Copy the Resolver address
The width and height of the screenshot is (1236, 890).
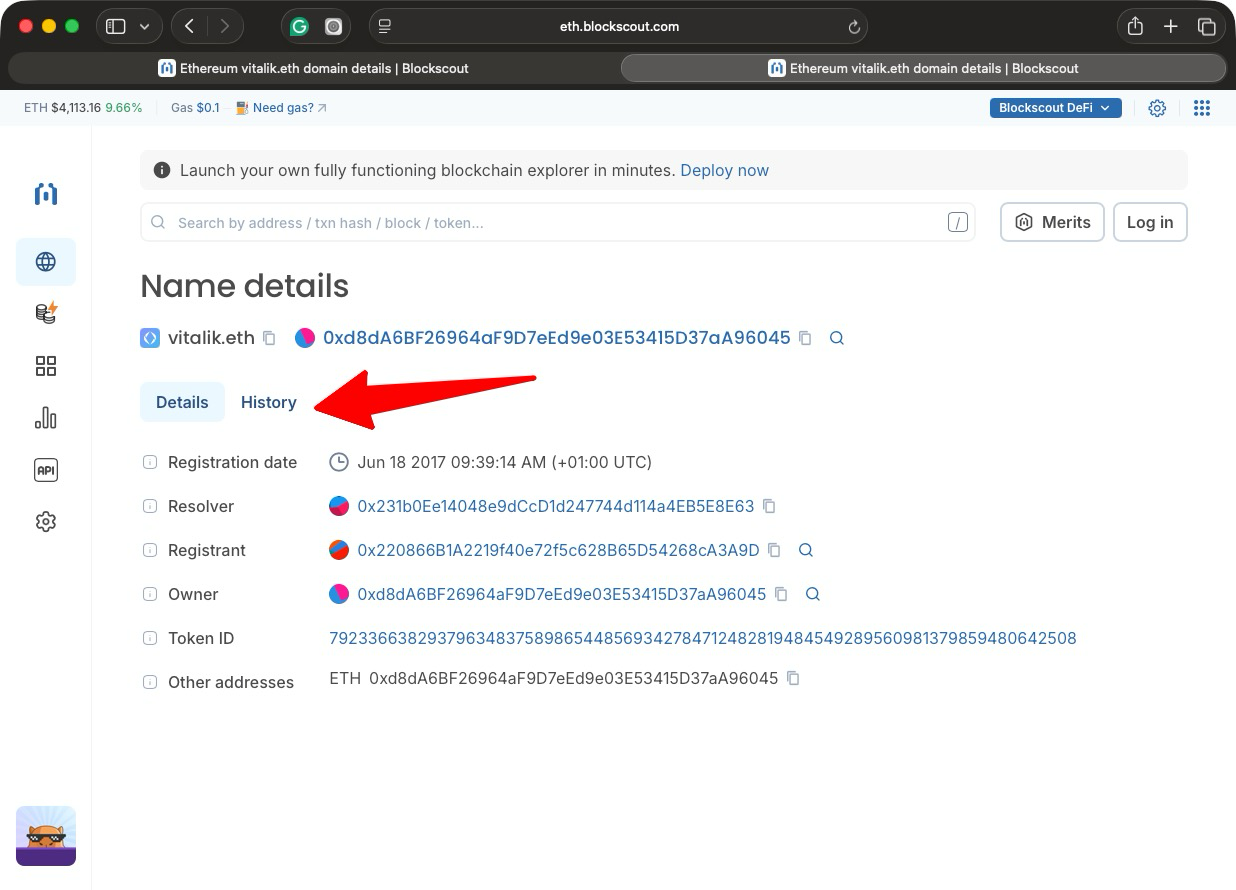coord(769,506)
